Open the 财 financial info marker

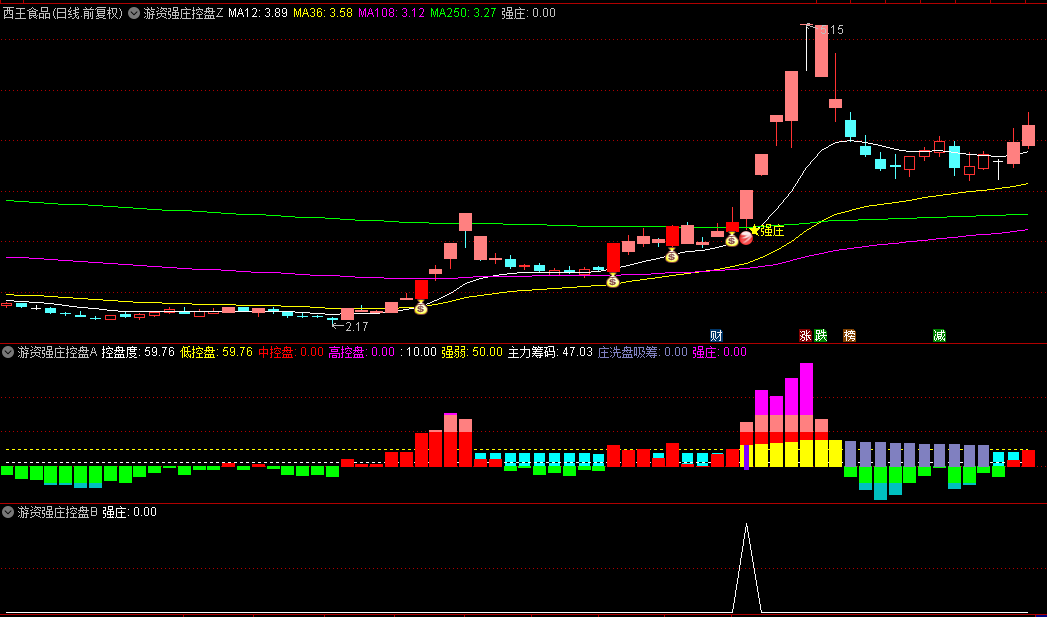[x=716, y=335]
